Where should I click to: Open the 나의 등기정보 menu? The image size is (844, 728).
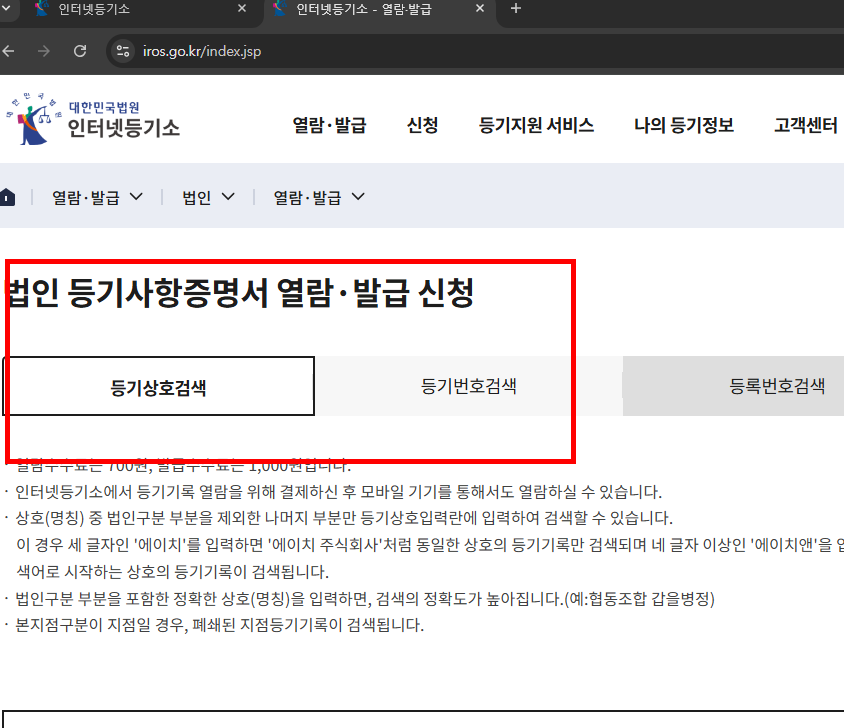coord(684,124)
